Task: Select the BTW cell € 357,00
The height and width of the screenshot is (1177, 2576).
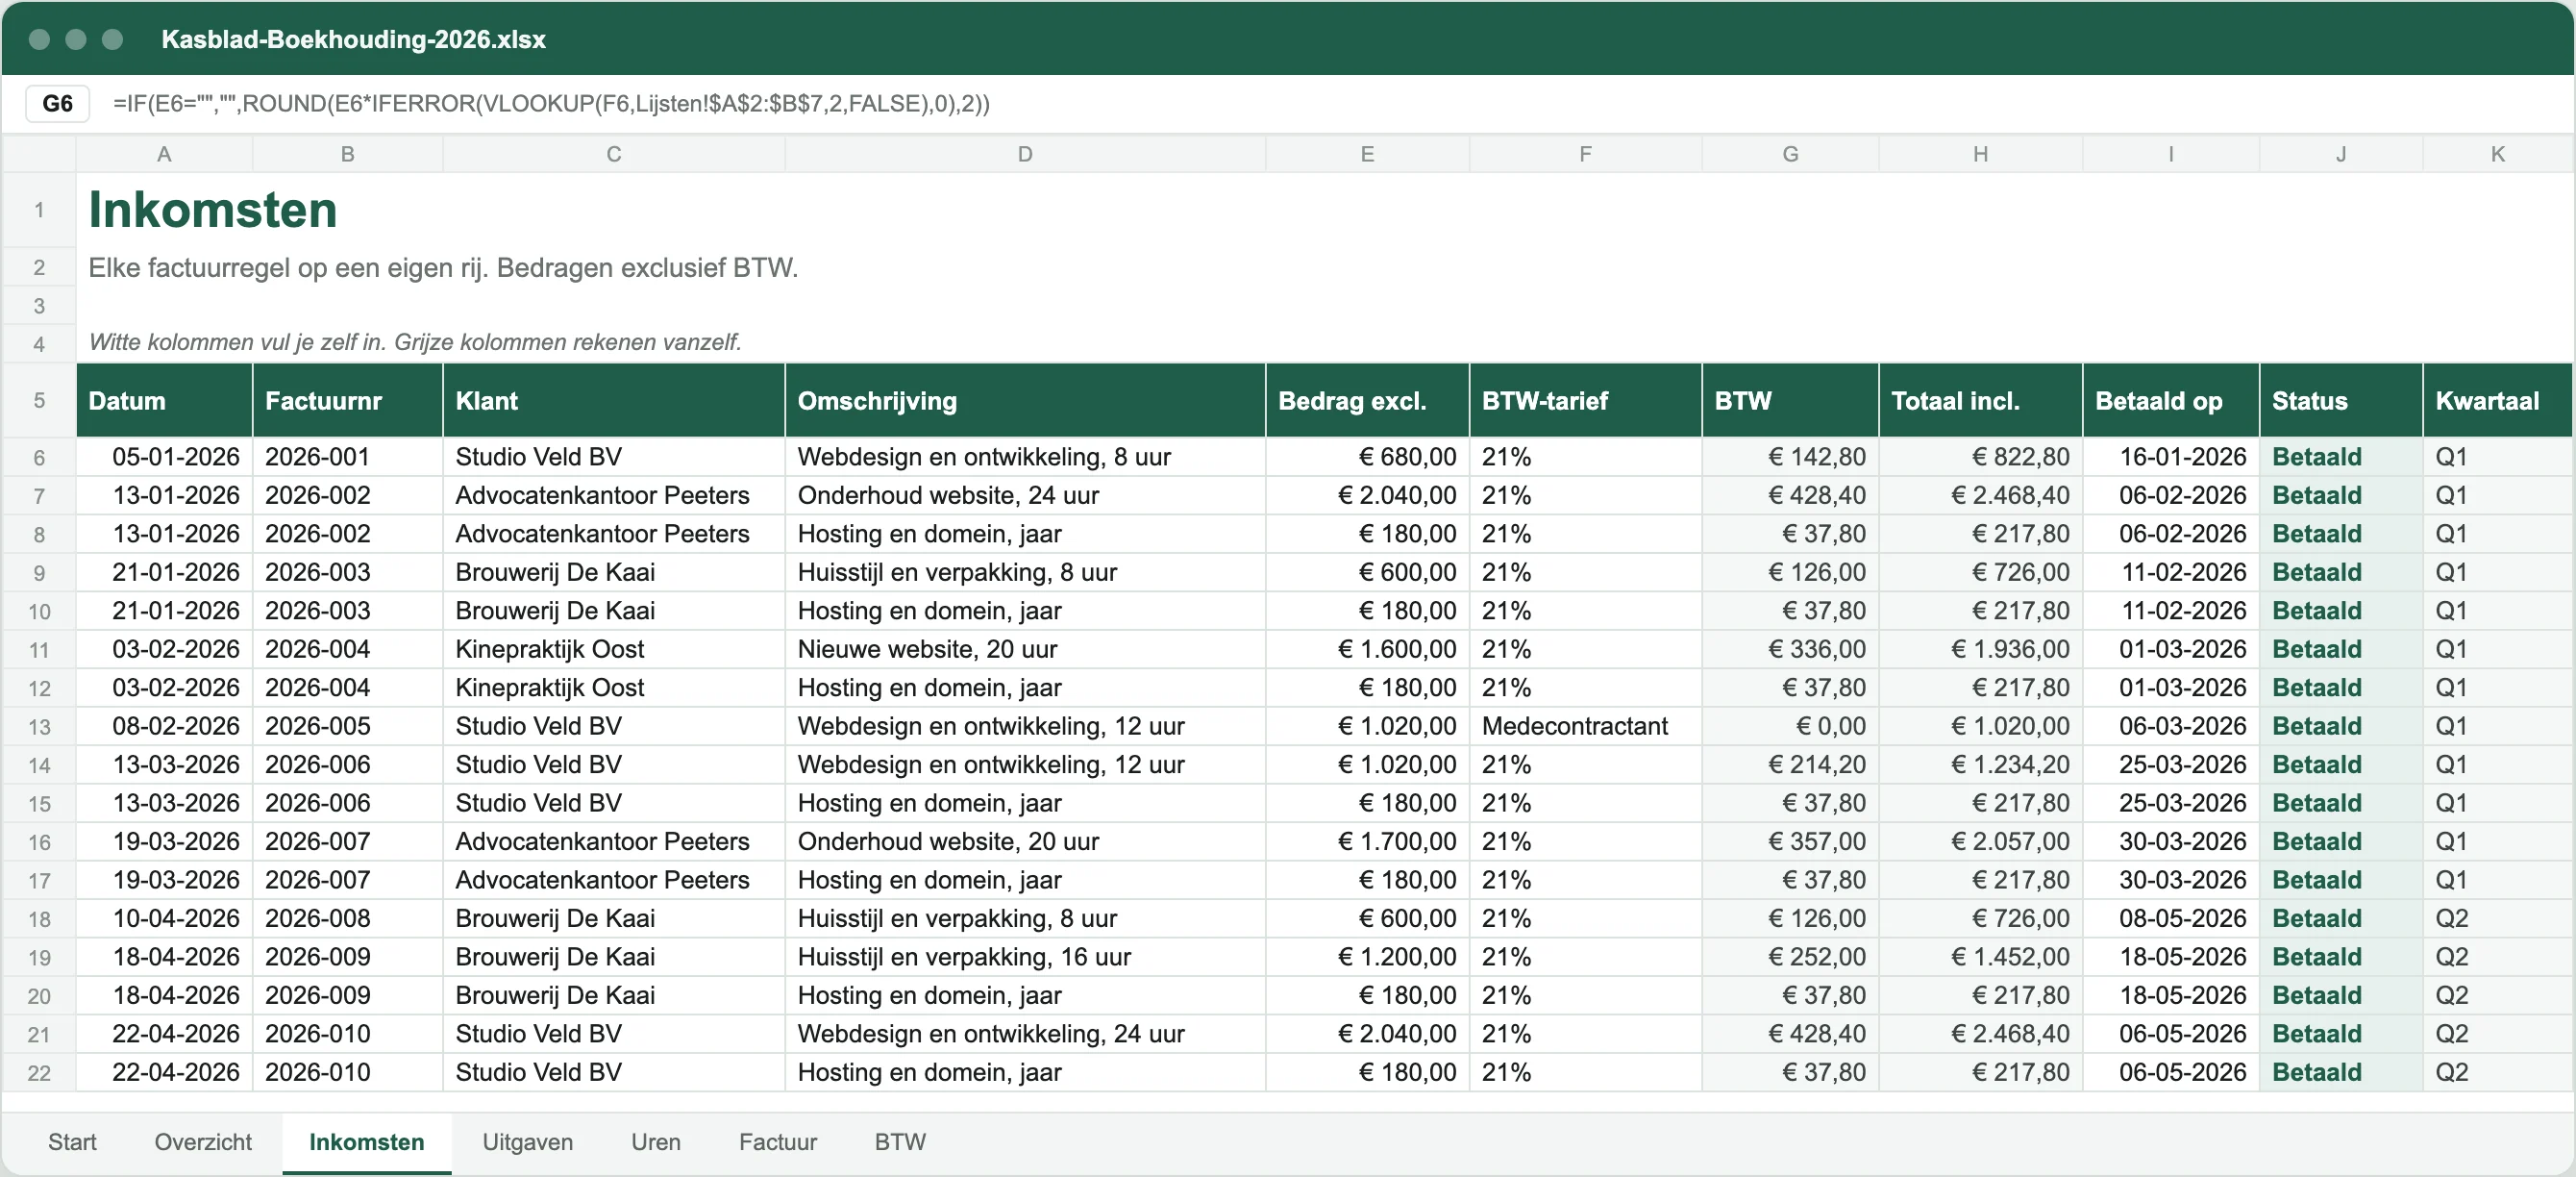Action: (x=1790, y=841)
